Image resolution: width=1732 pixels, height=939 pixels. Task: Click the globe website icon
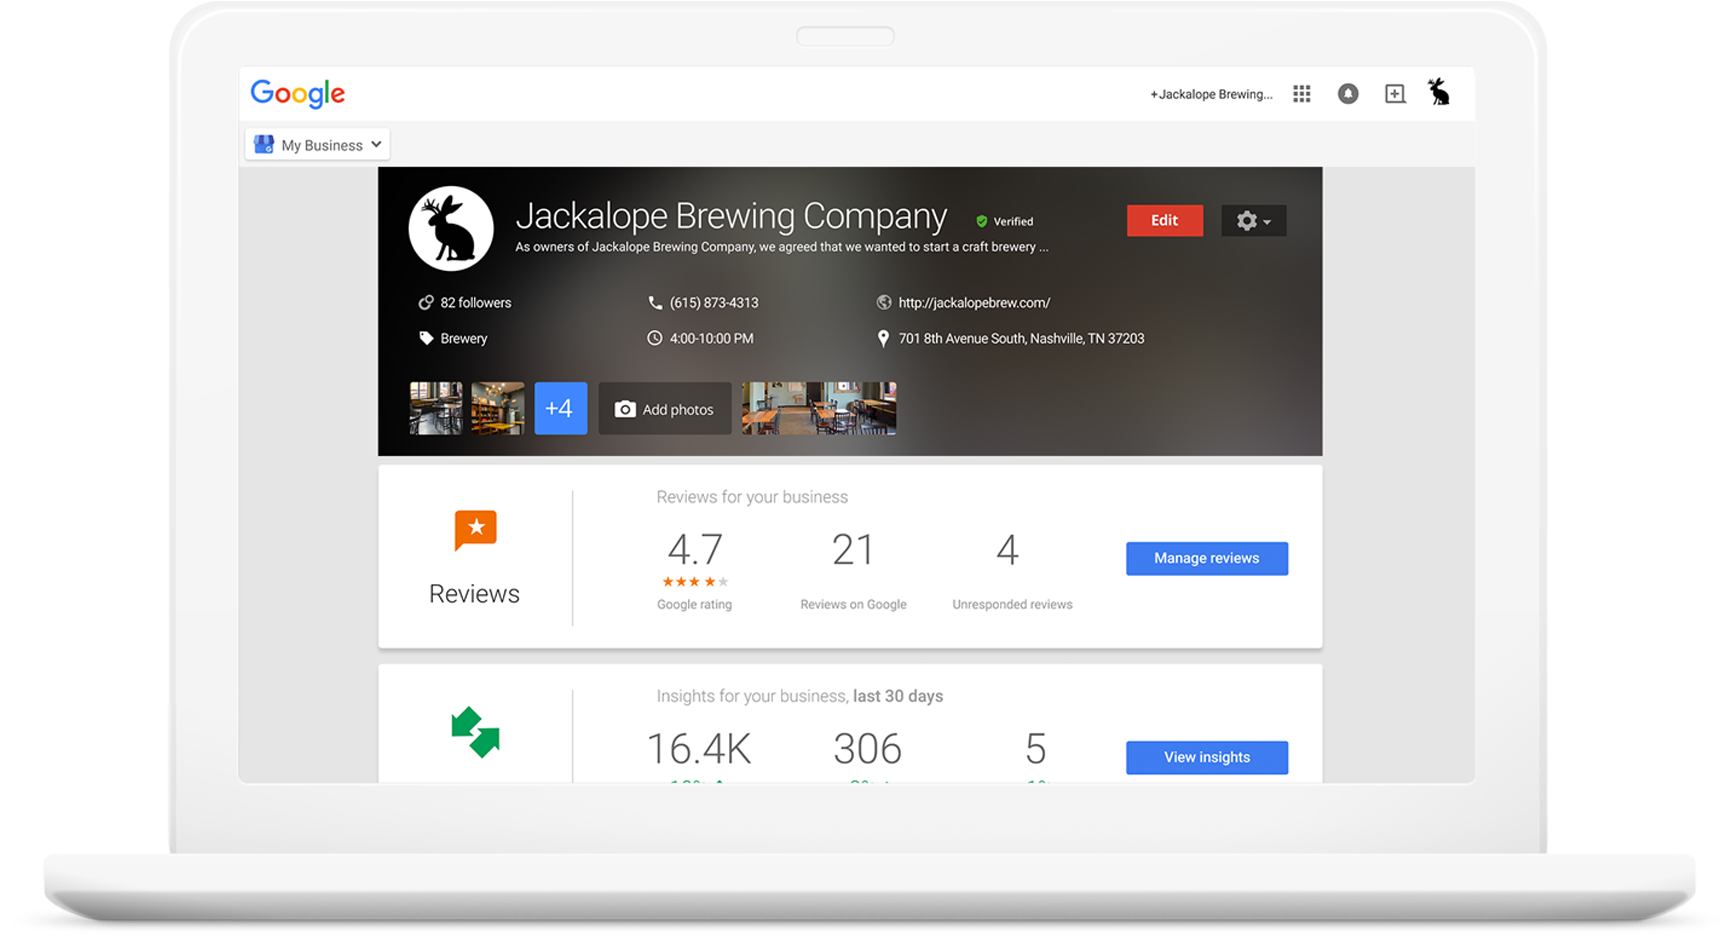click(884, 303)
